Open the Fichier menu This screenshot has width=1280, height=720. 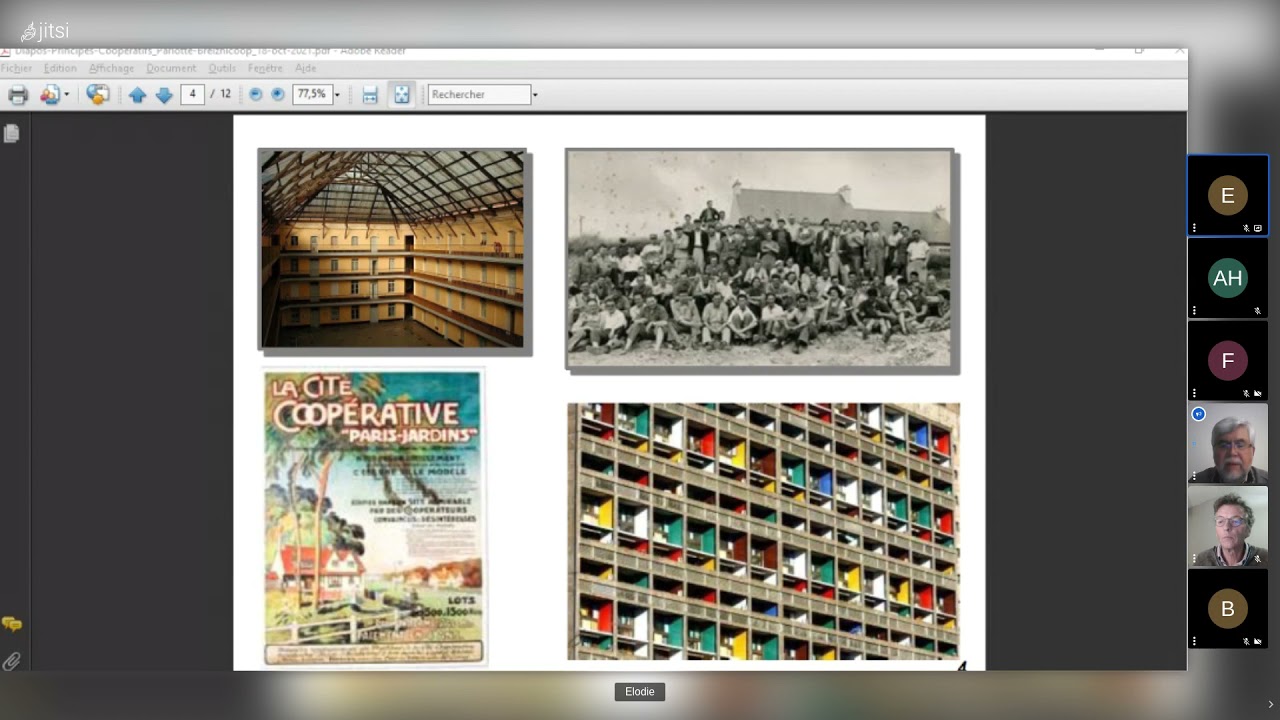point(16,68)
